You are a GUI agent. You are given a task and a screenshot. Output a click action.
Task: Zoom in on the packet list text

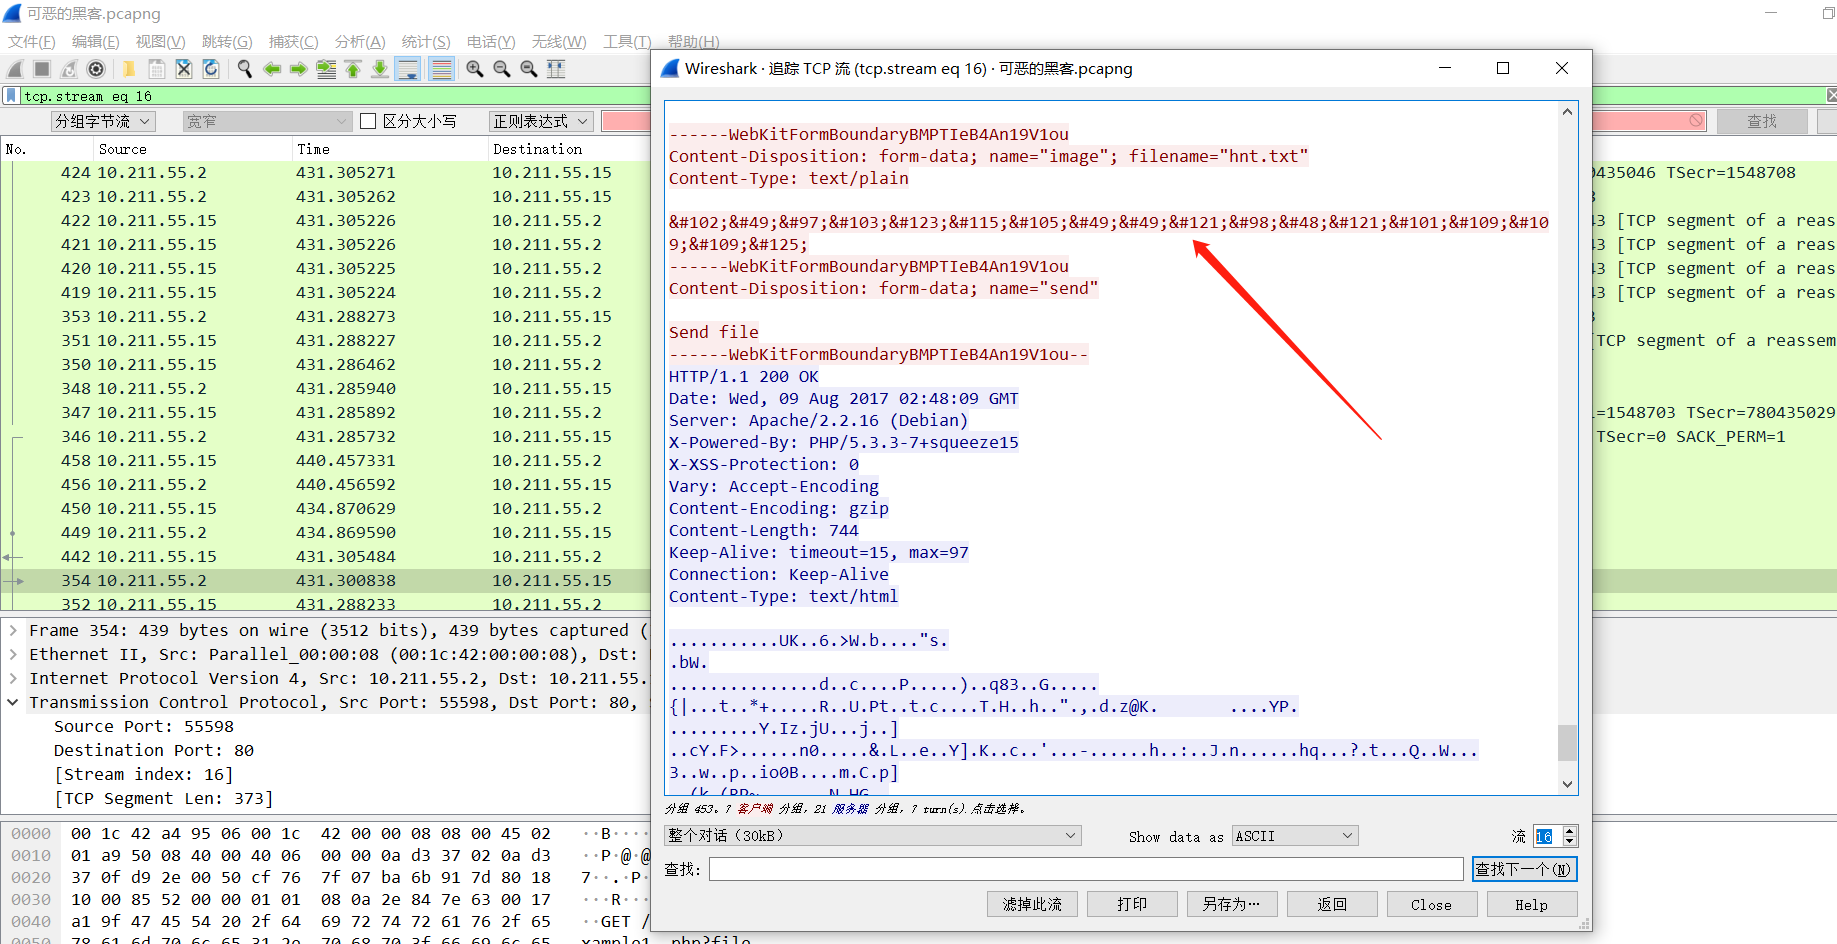tap(475, 68)
